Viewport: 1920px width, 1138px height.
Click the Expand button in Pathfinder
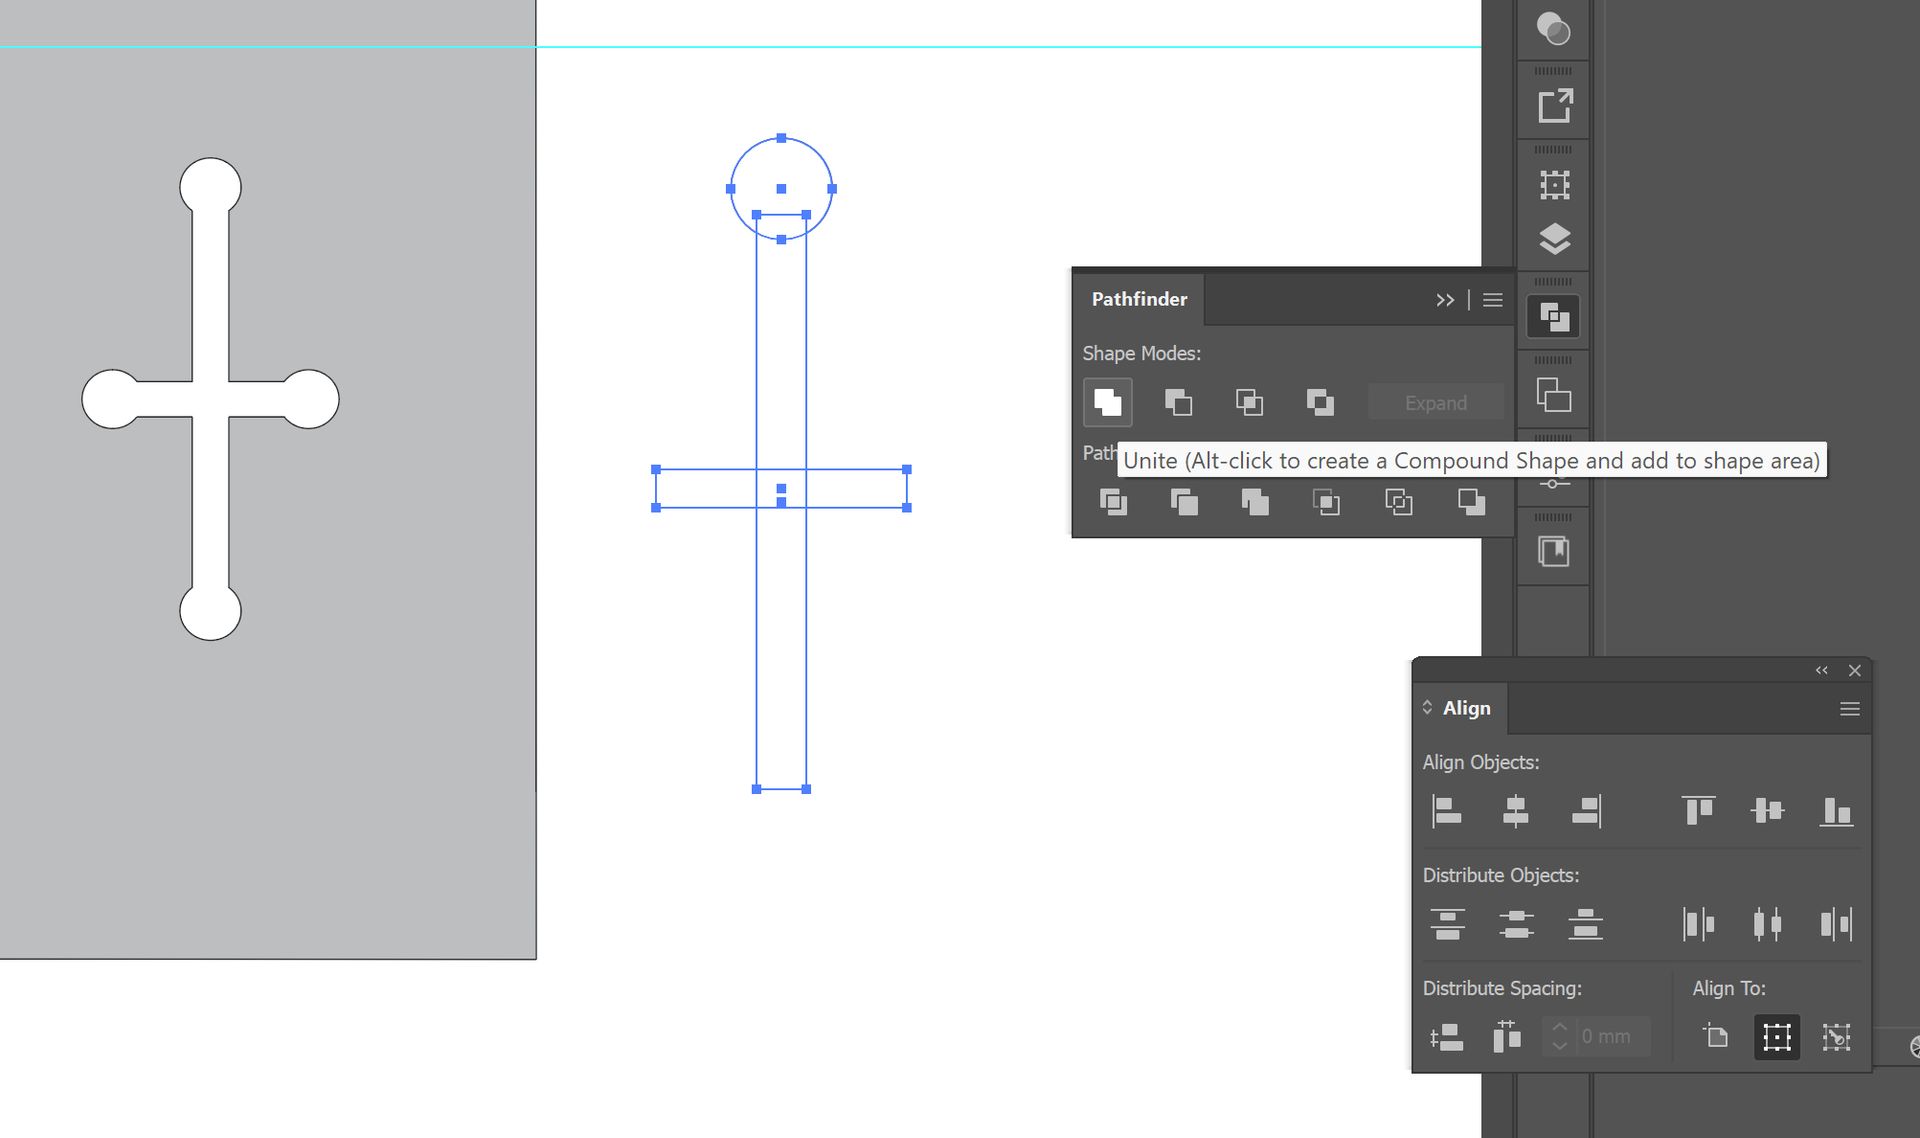pos(1435,403)
